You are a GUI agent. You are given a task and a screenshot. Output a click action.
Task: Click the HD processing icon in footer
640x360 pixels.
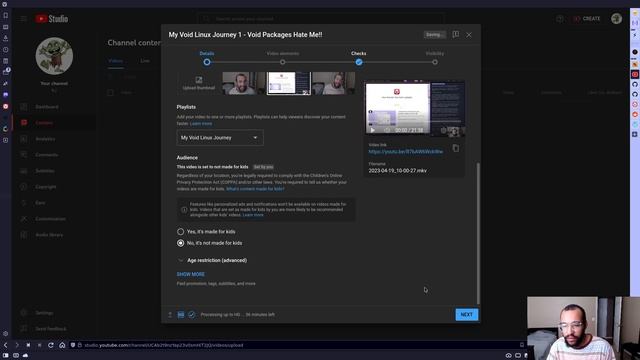coord(181,315)
